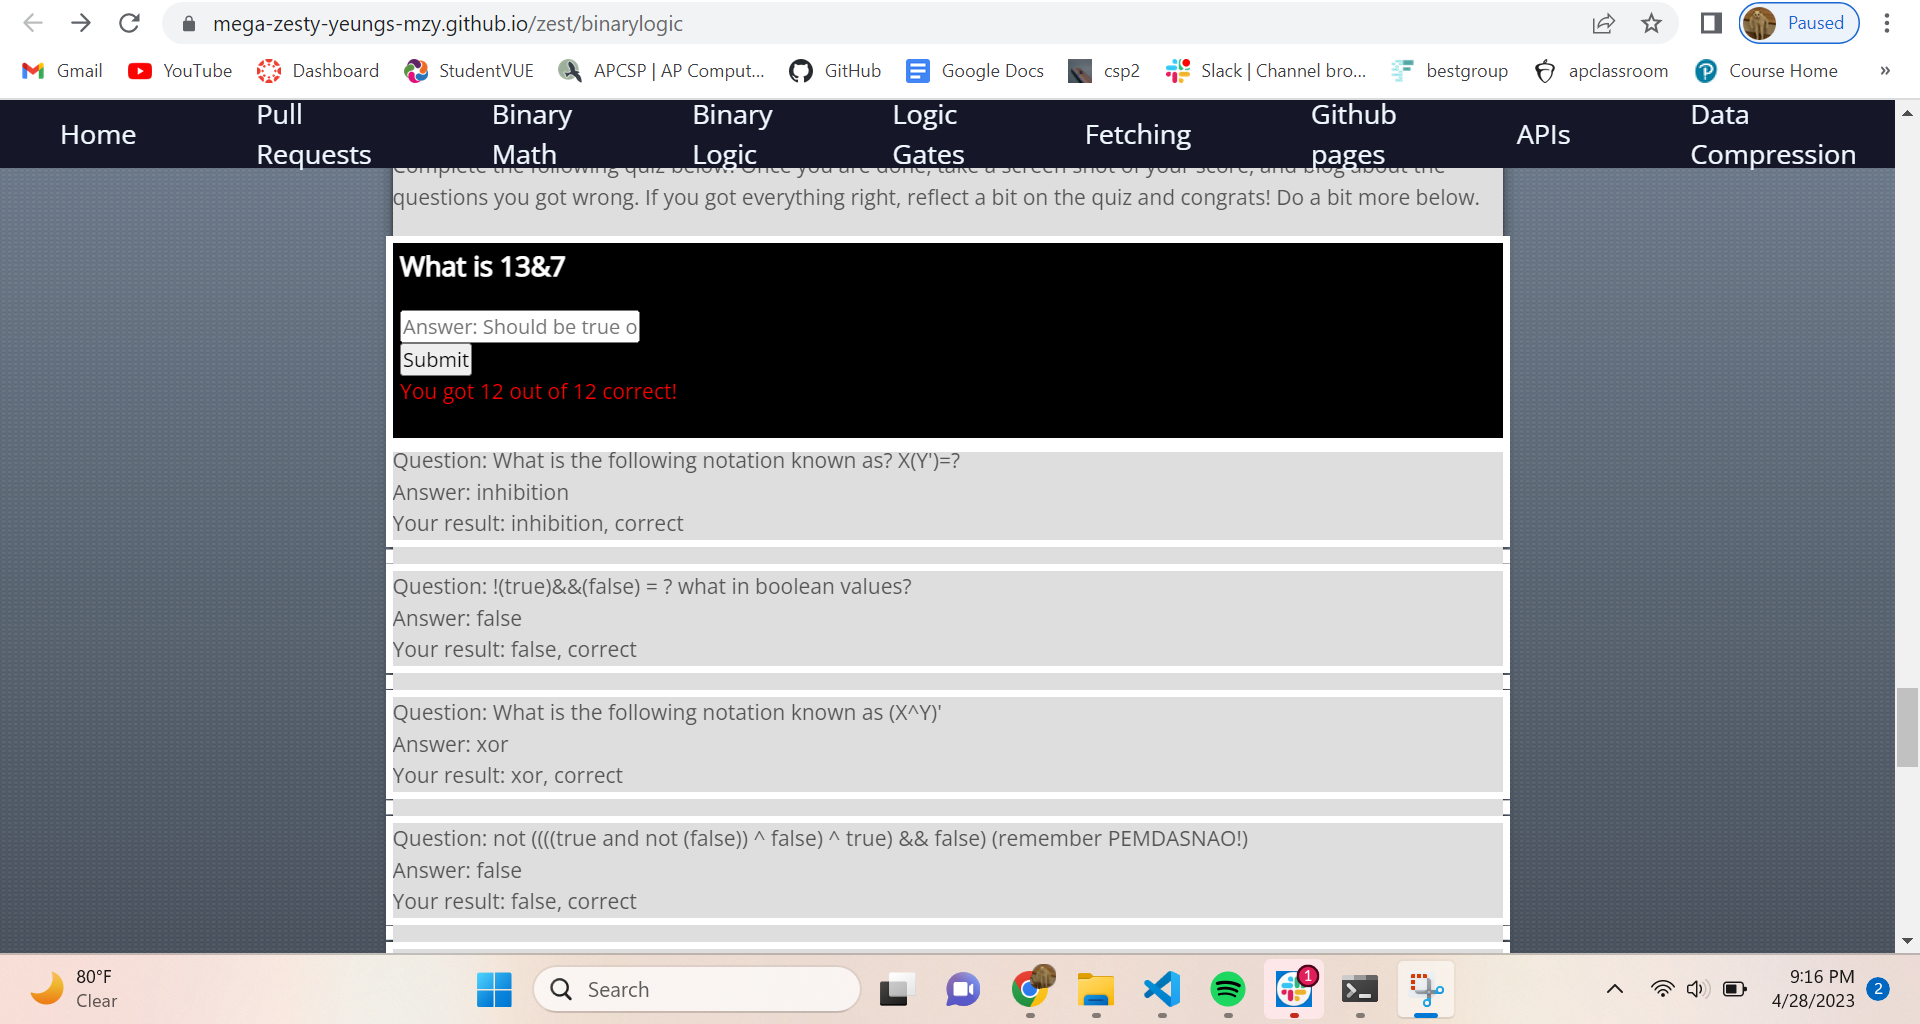This screenshot has width=1920, height=1024.
Task: Open Snipping Tool from taskbar
Action: (x=1426, y=989)
